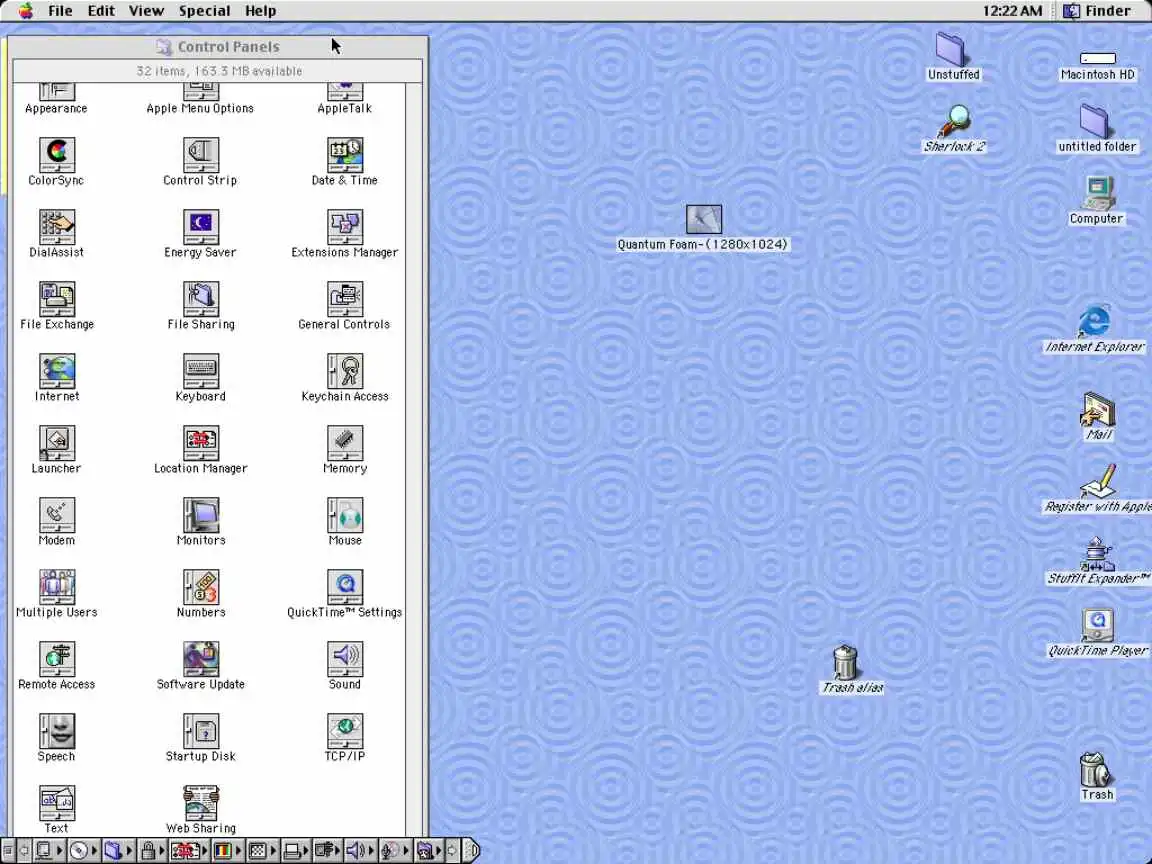Select the Software Update icon
Image resolution: width=1152 pixels, height=864 pixels.
tap(201, 659)
